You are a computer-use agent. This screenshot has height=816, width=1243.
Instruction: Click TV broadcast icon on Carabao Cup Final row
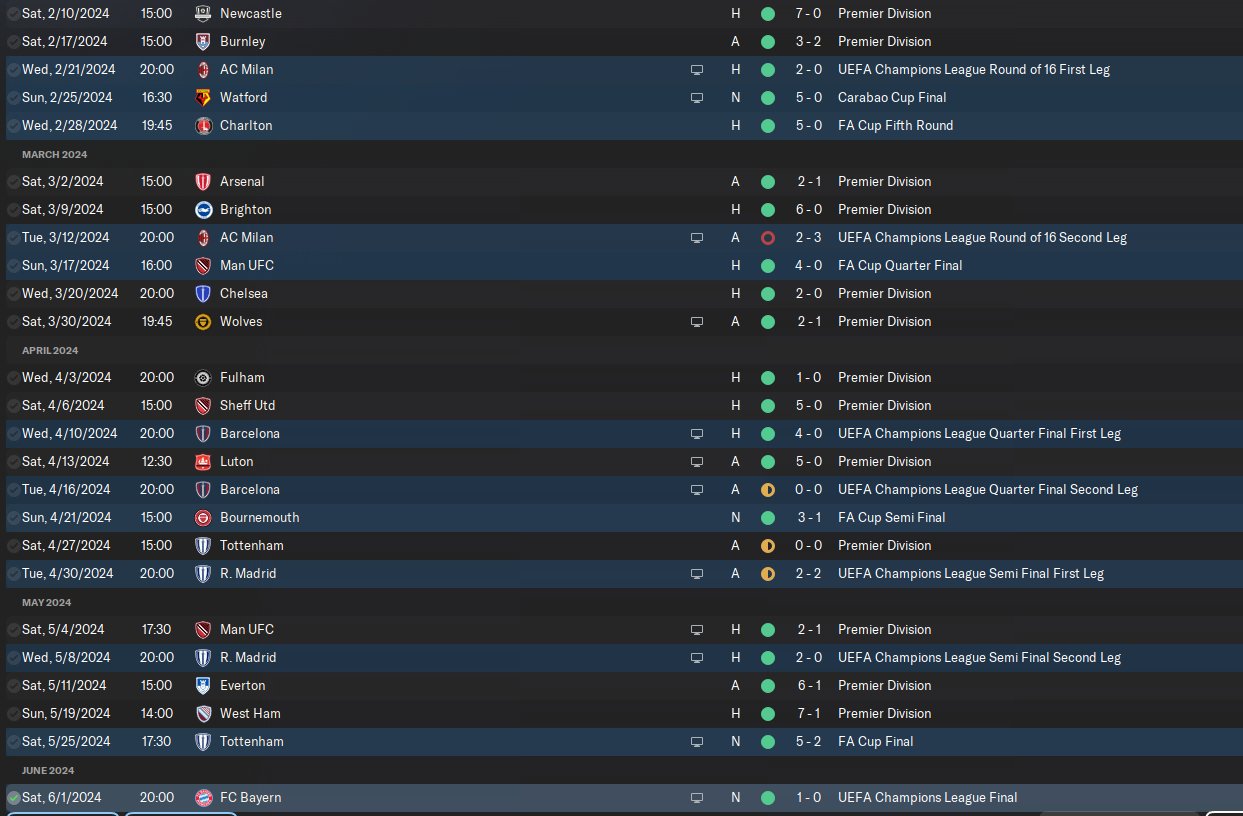point(697,98)
